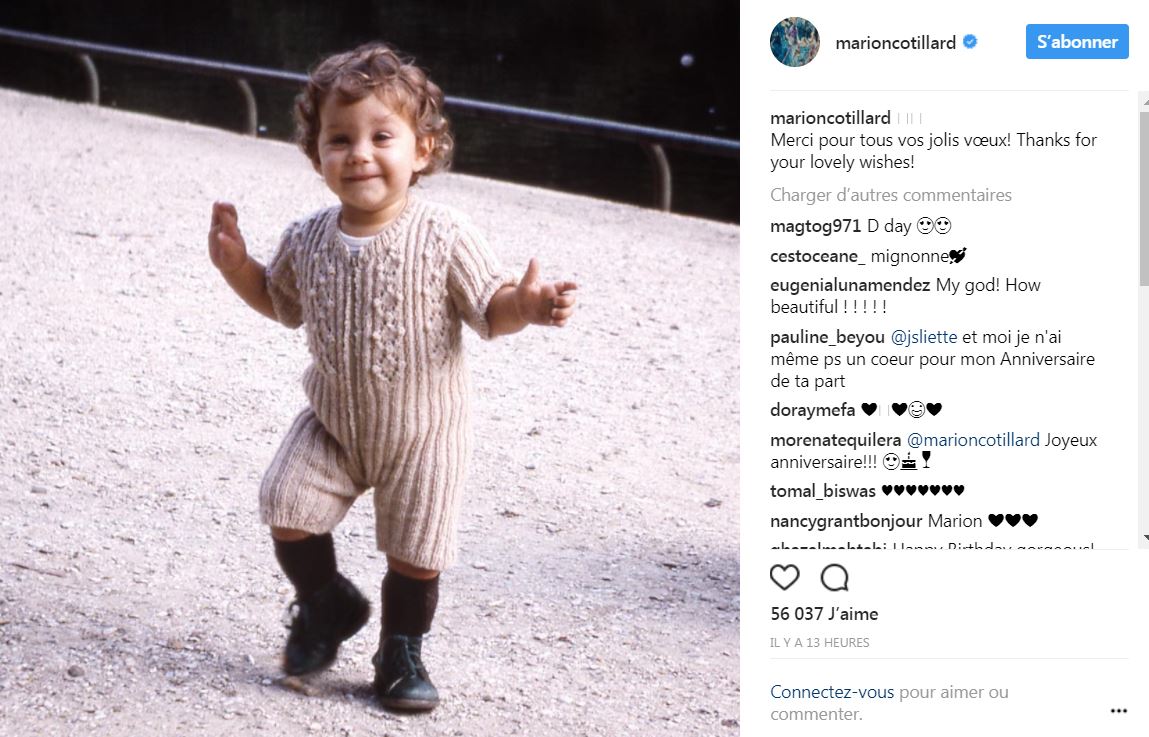Open the @jsliette mention link
This screenshot has width=1149, height=737.
(x=923, y=337)
